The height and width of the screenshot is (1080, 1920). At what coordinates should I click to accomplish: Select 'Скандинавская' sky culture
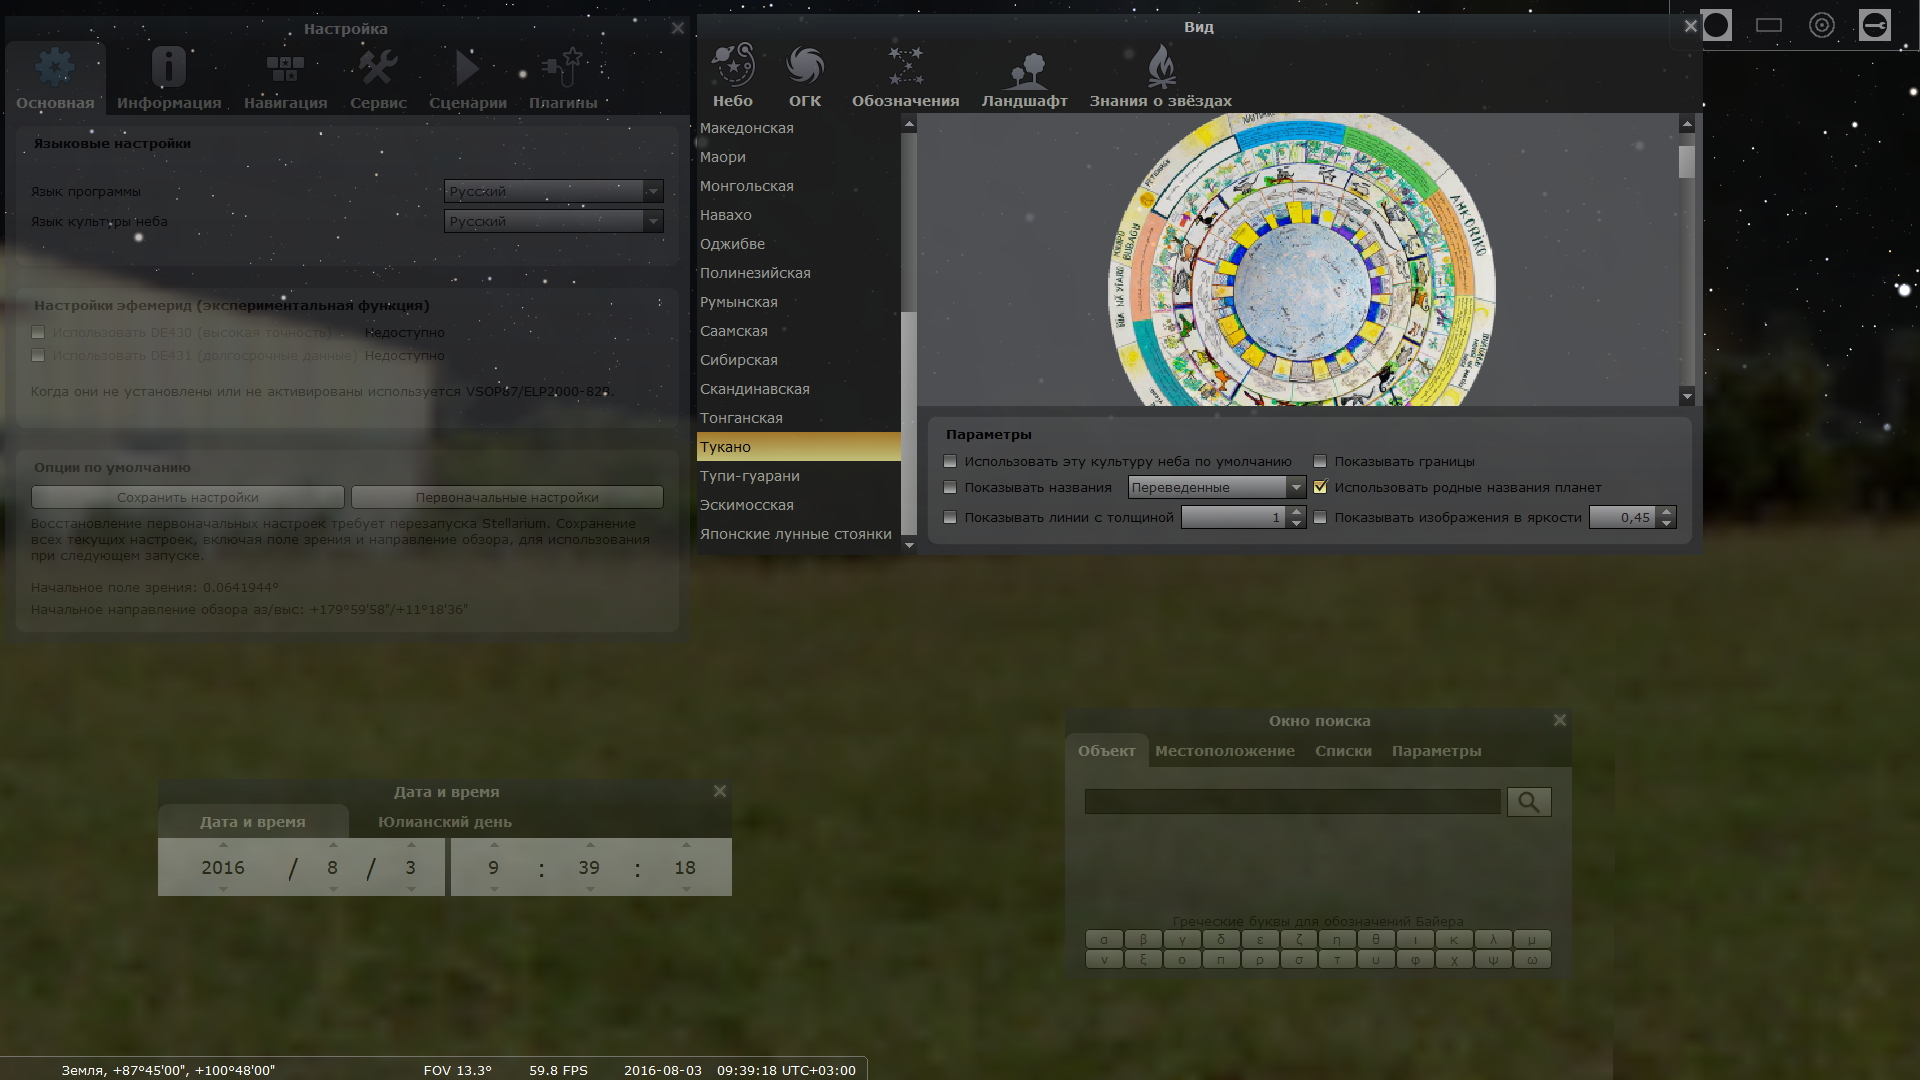798,389
